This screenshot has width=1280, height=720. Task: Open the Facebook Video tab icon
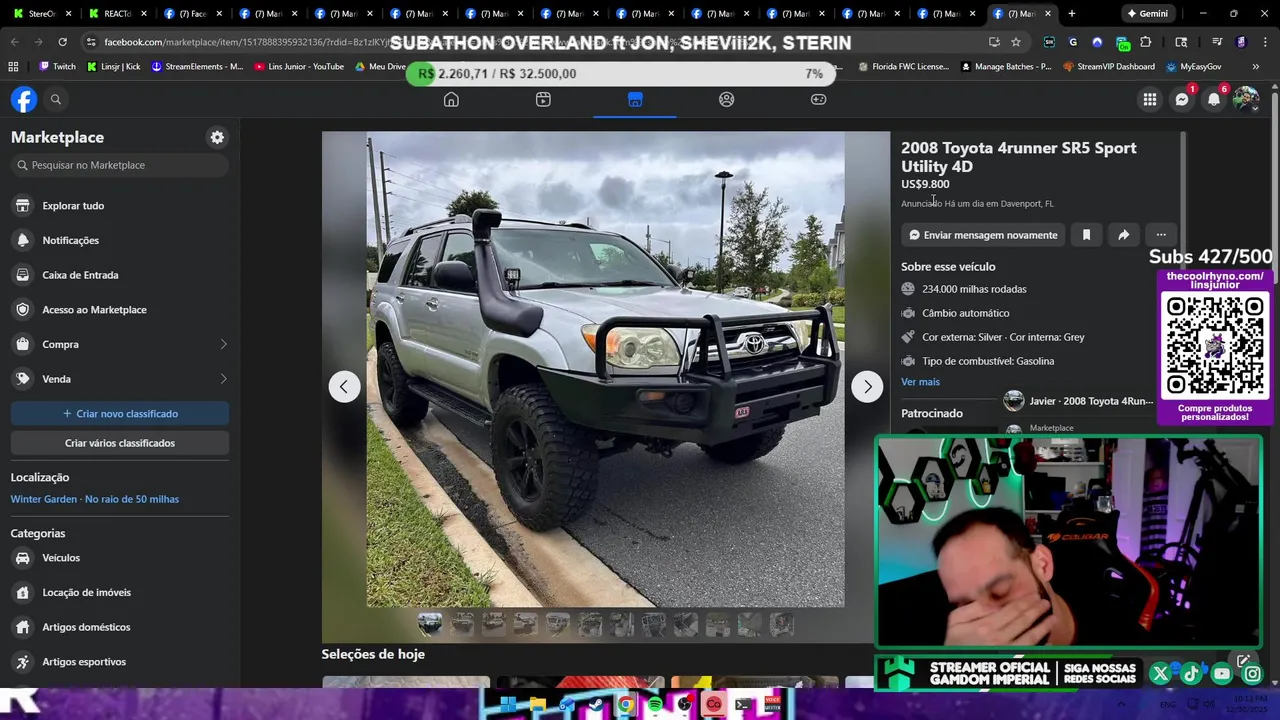pos(543,99)
